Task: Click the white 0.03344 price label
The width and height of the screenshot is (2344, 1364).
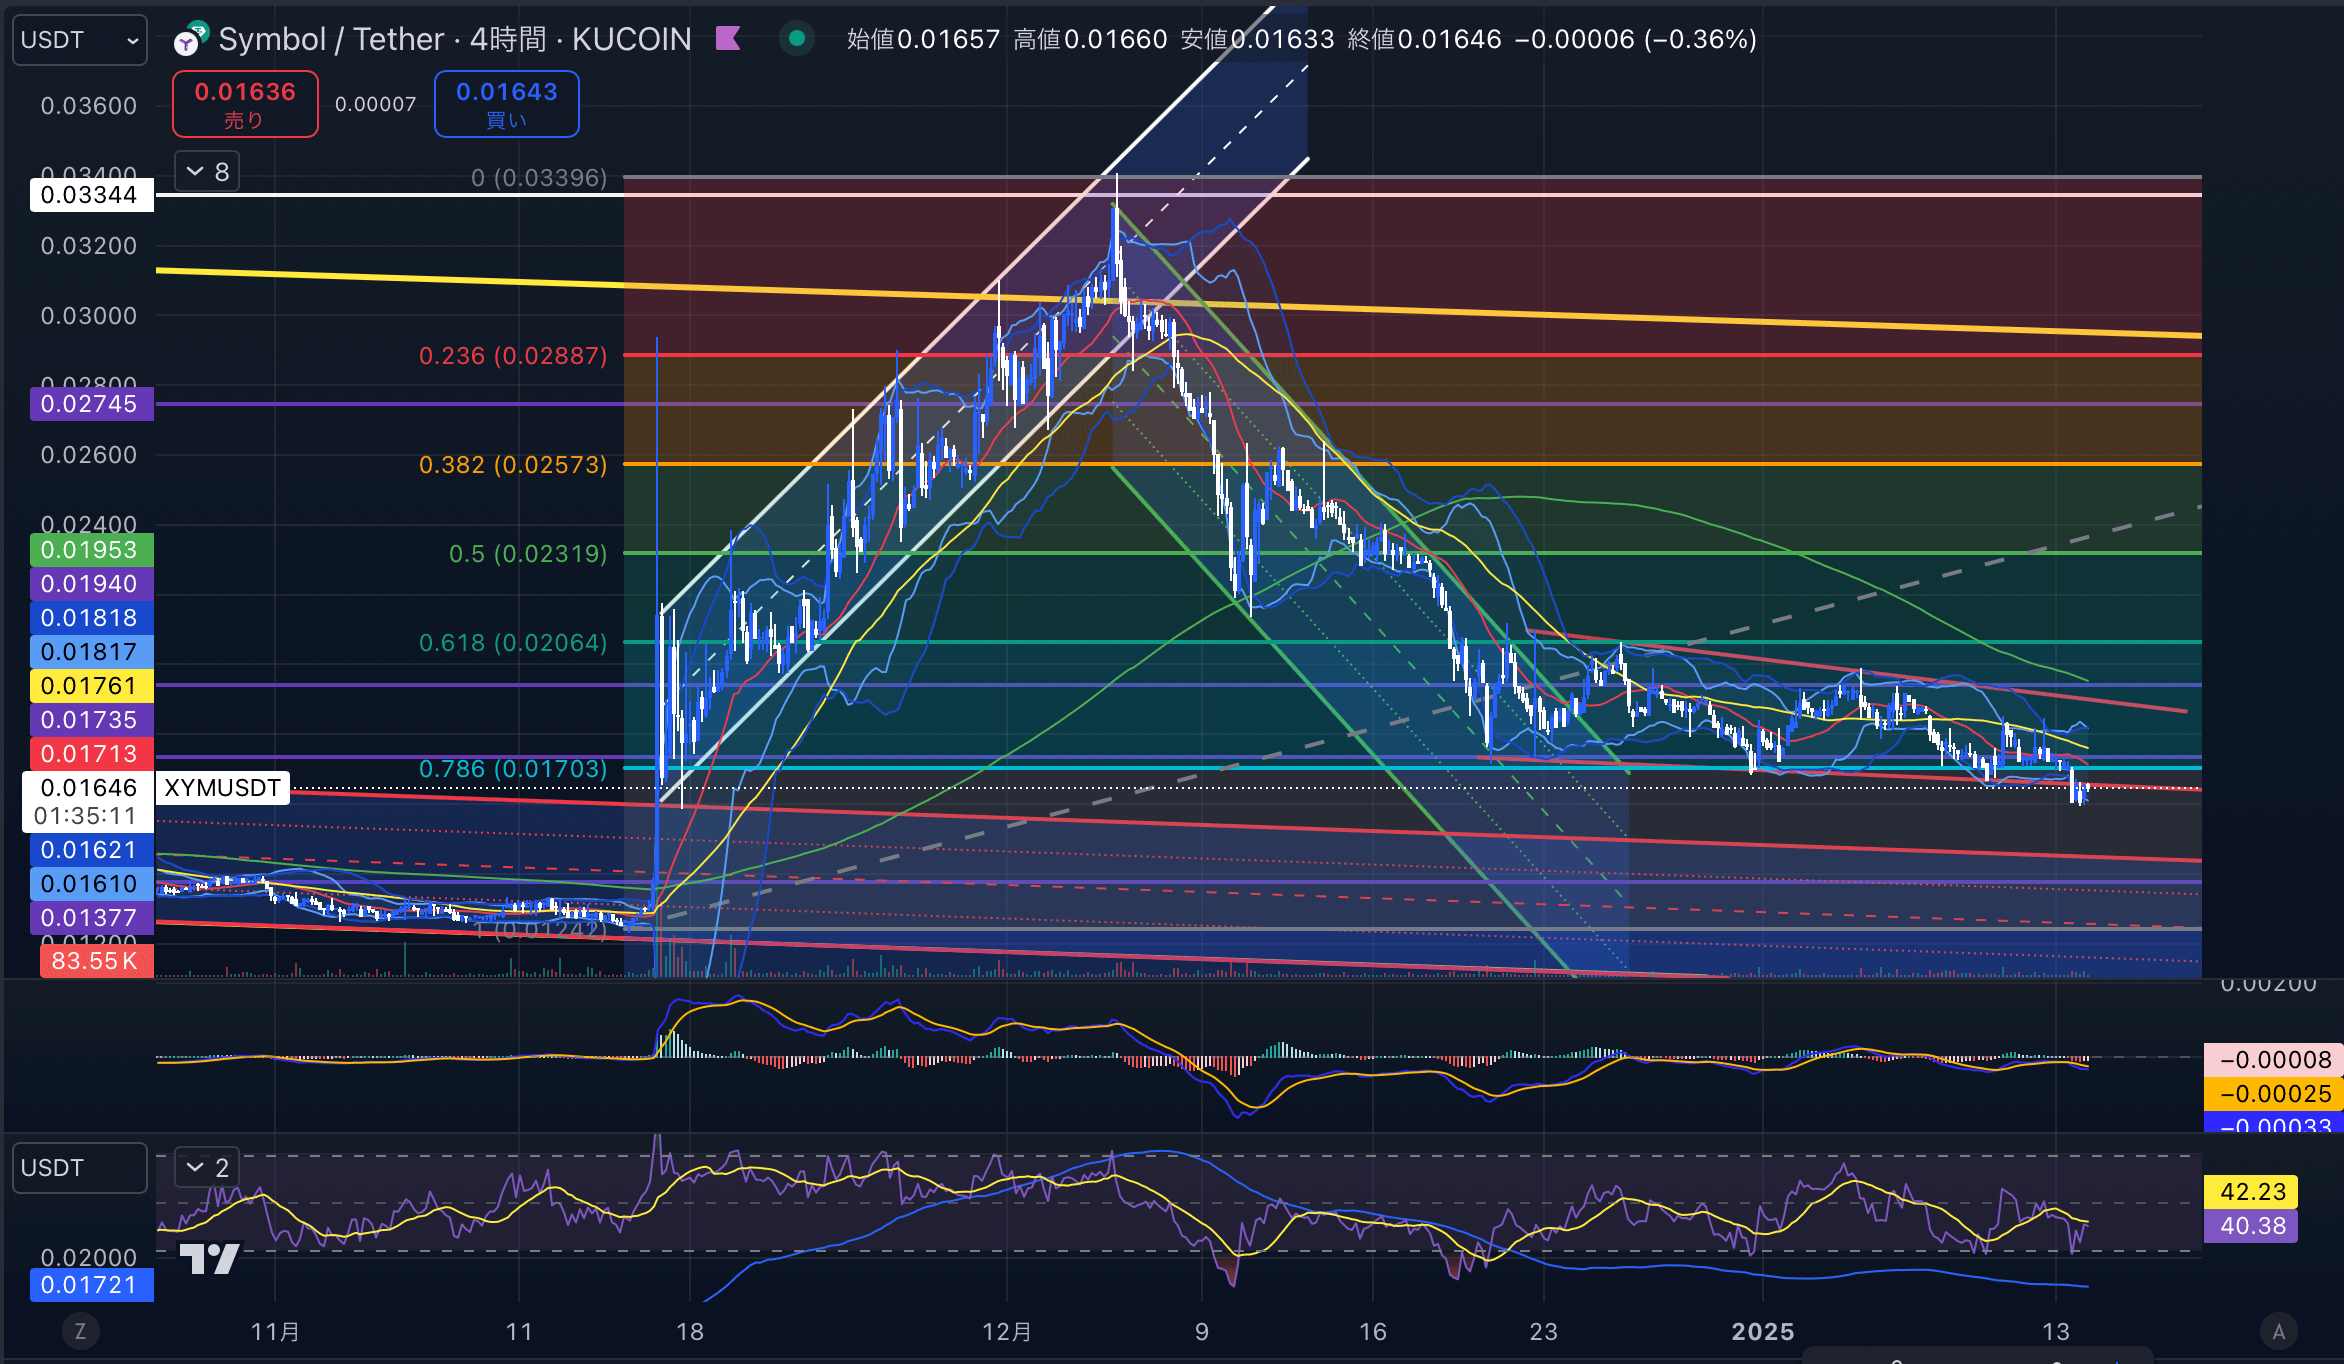Action: pyautogui.click(x=92, y=195)
